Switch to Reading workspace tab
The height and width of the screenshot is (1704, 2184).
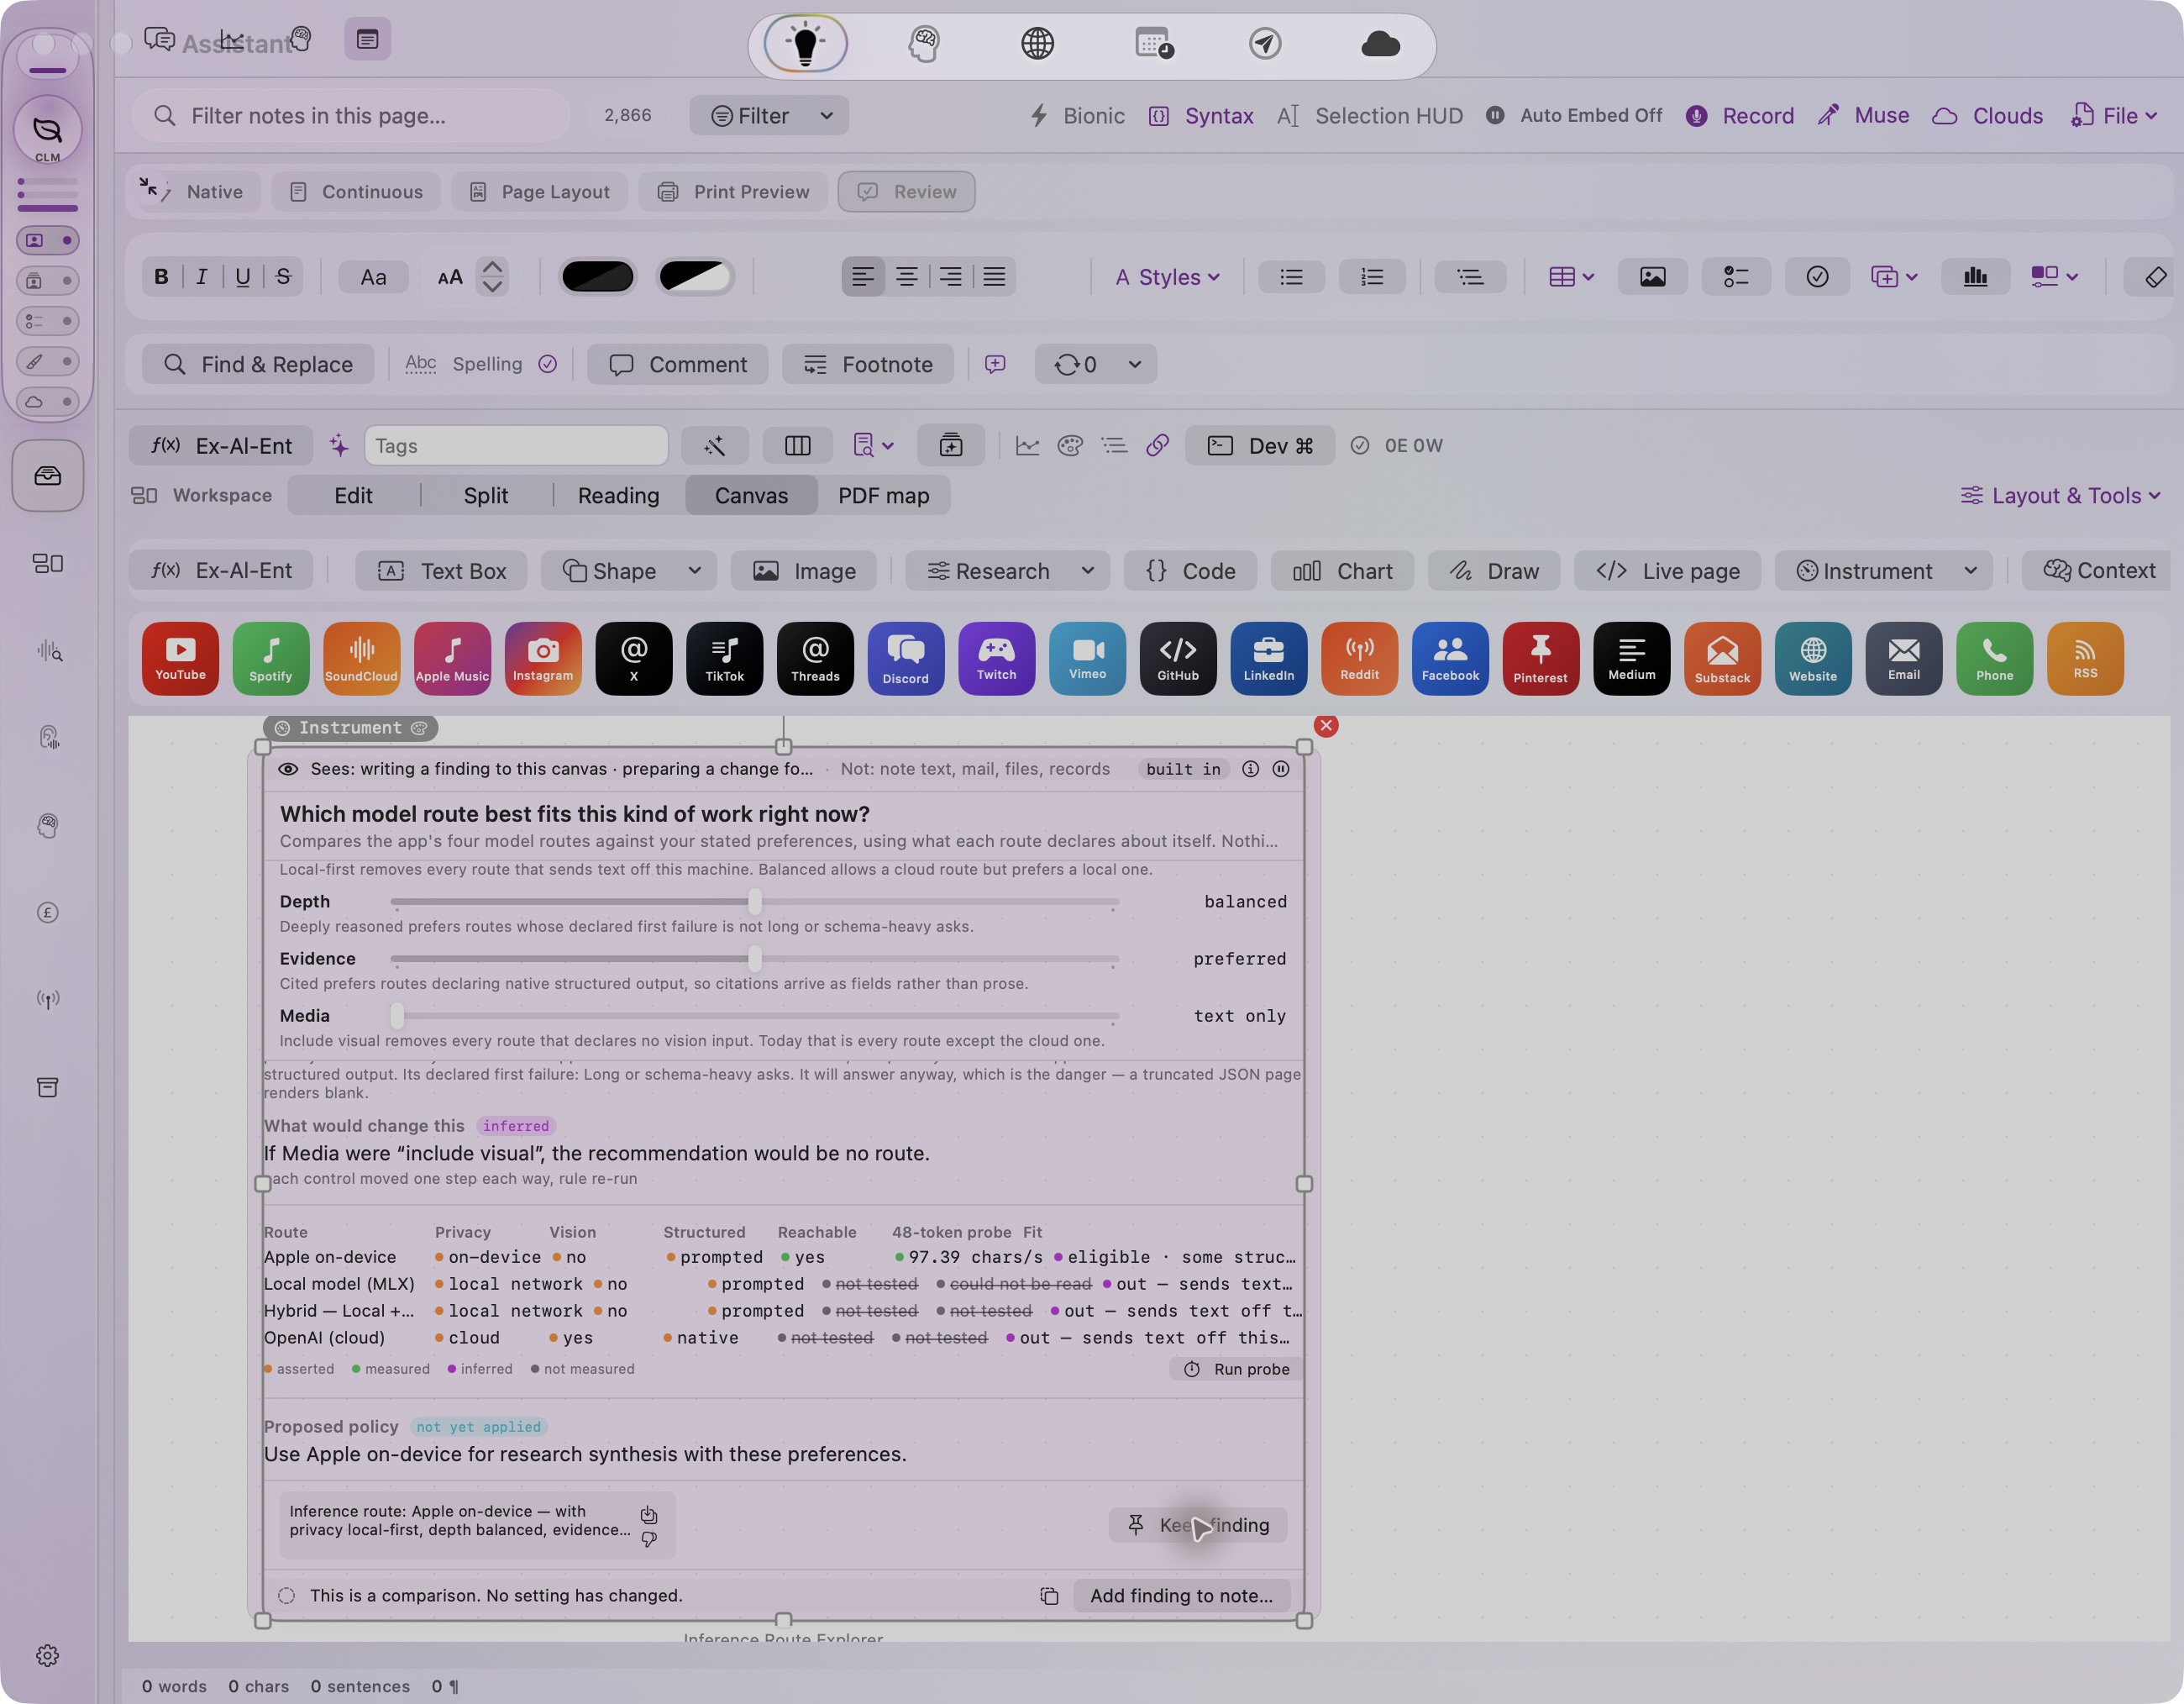(x=619, y=496)
